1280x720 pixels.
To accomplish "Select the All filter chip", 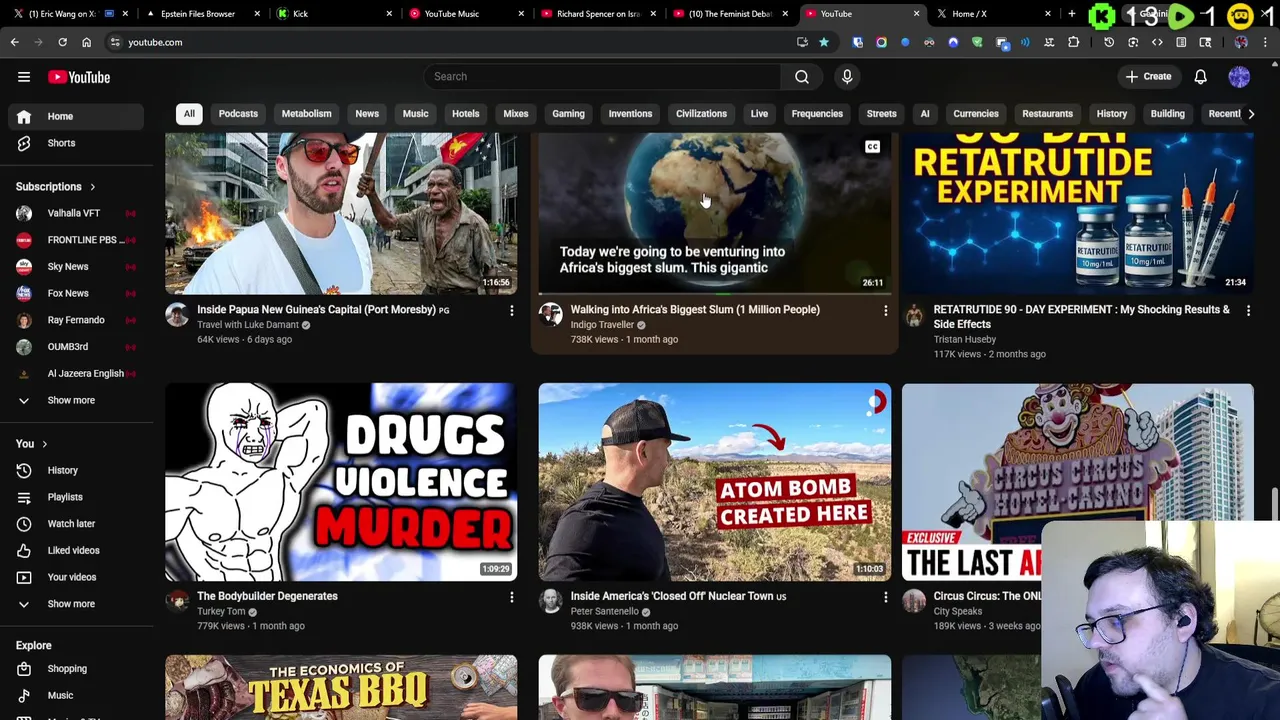I will (x=189, y=114).
